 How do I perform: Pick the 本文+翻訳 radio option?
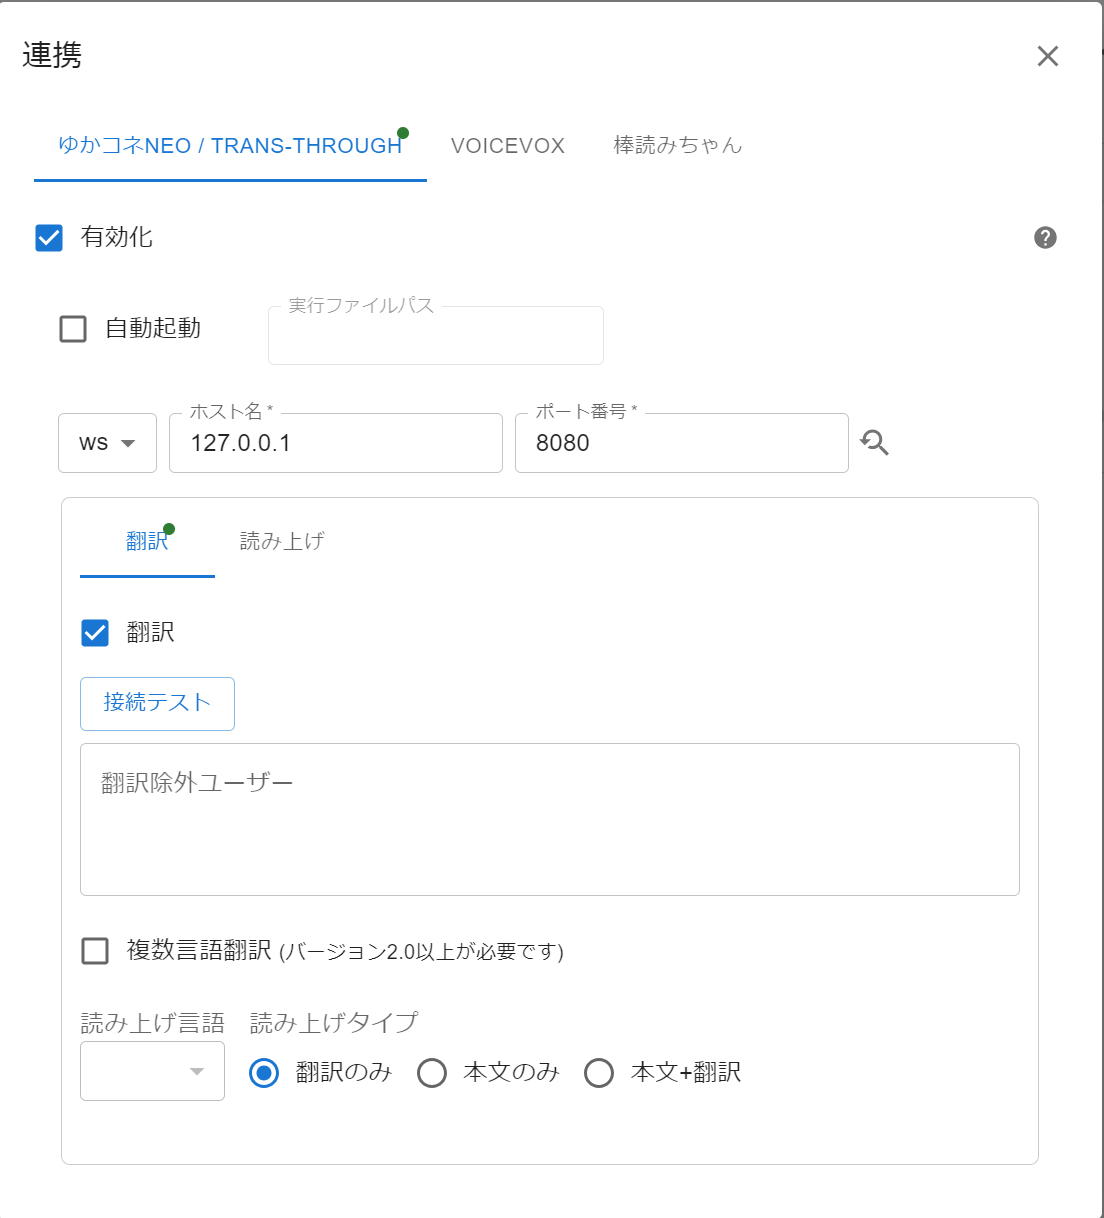[599, 1073]
